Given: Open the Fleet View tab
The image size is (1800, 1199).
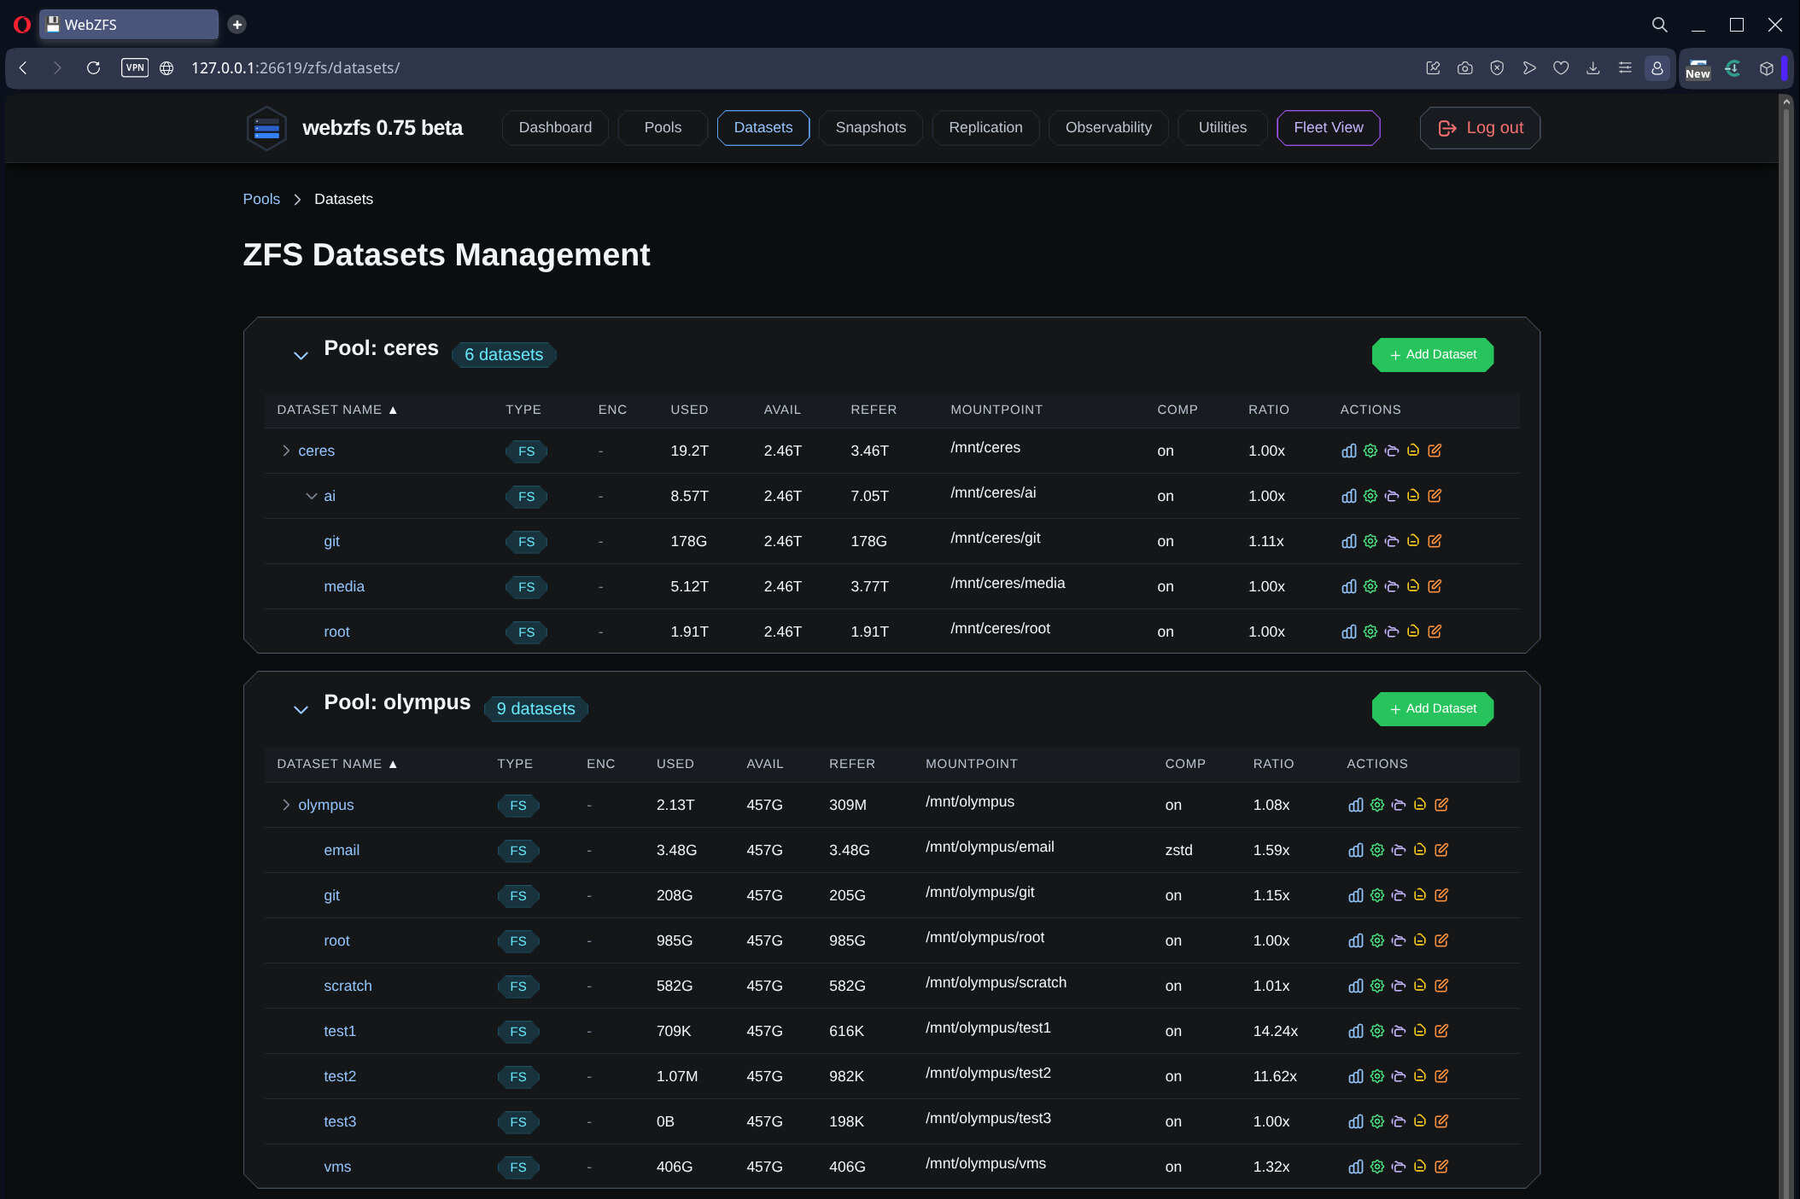Looking at the screenshot, I should (1328, 128).
